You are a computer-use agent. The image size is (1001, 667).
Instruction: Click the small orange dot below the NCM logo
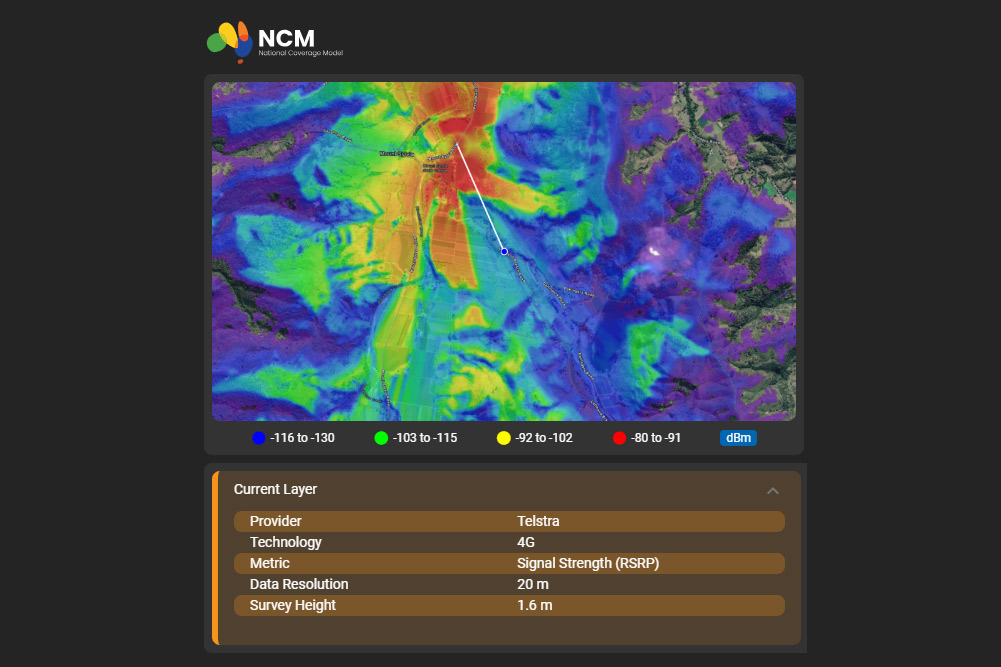point(240,62)
